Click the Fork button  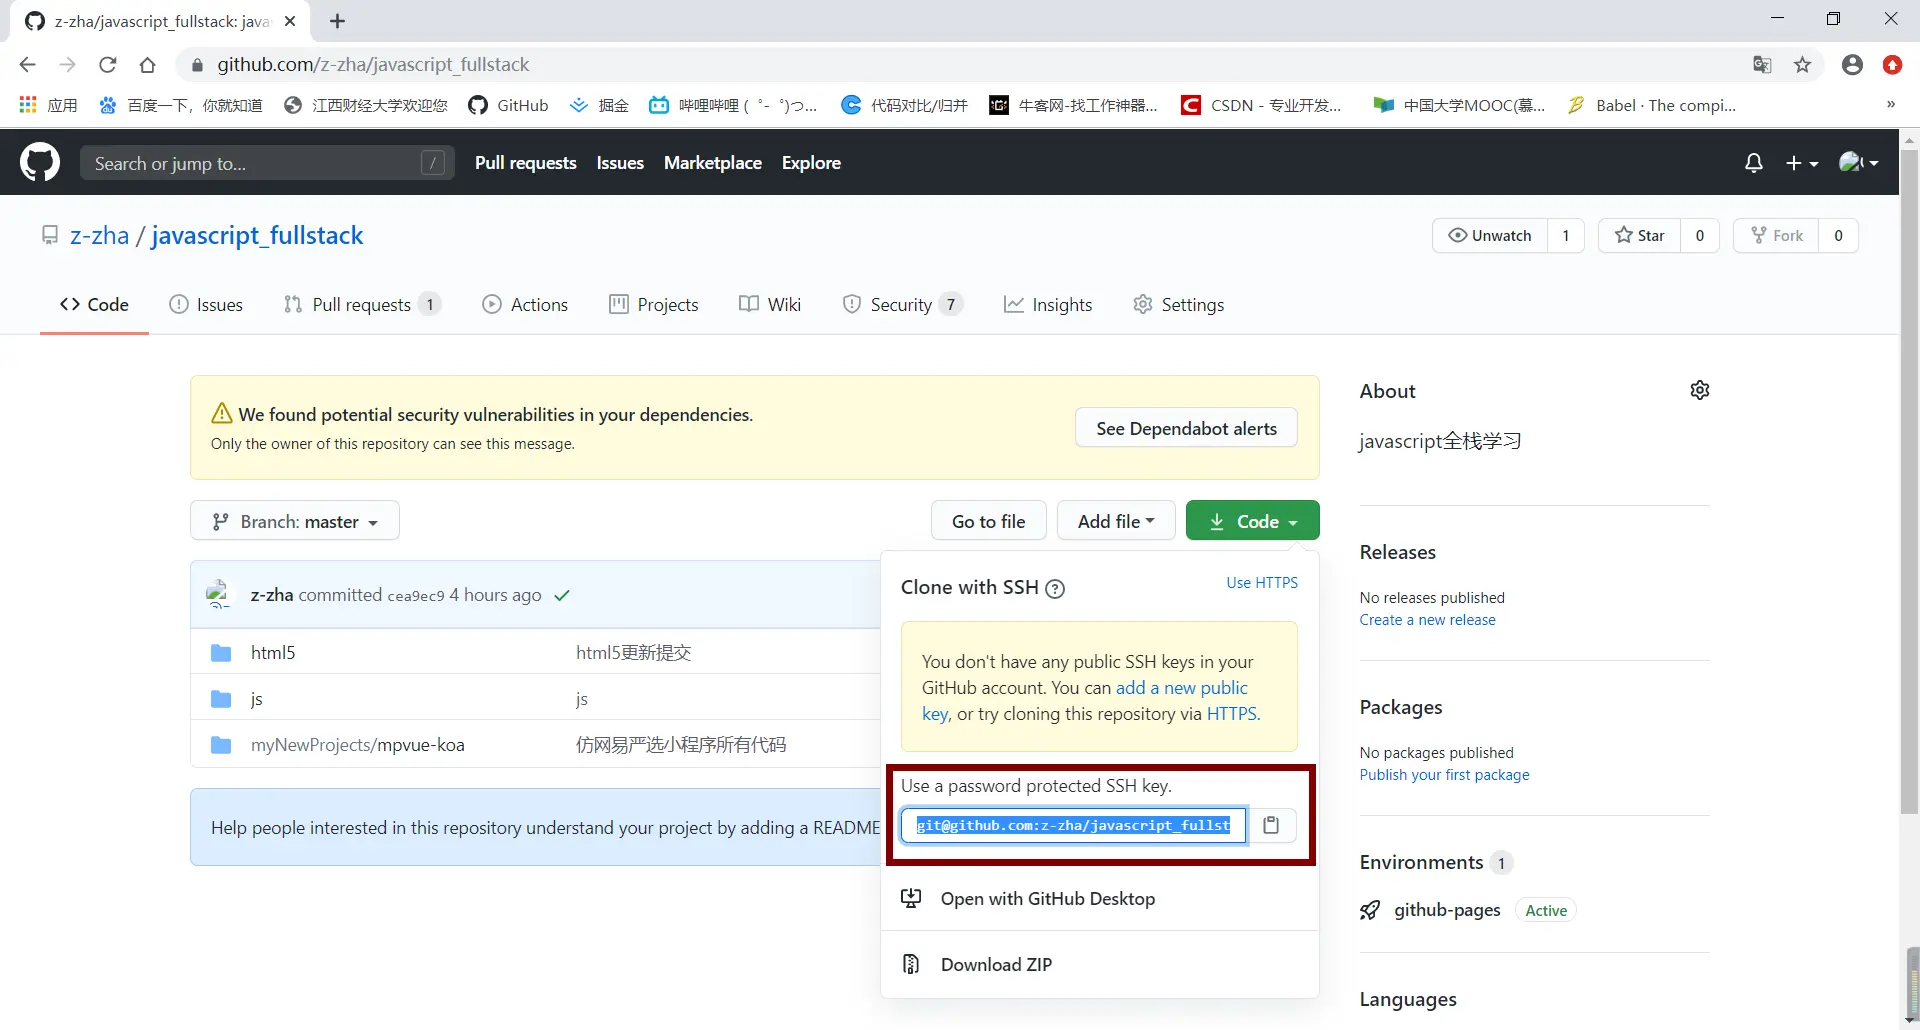point(1776,236)
